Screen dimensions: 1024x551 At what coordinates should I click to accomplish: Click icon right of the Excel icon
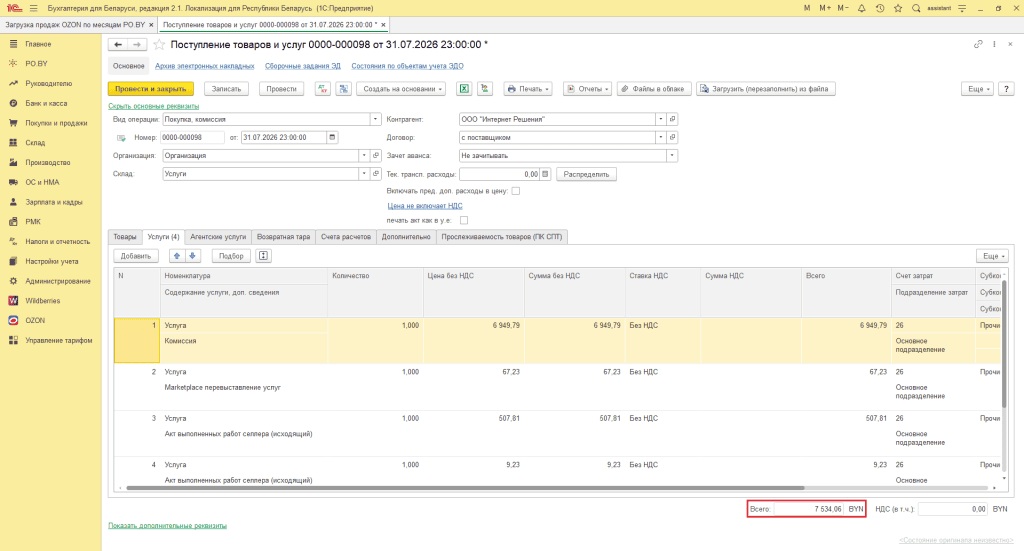tap(485, 89)
